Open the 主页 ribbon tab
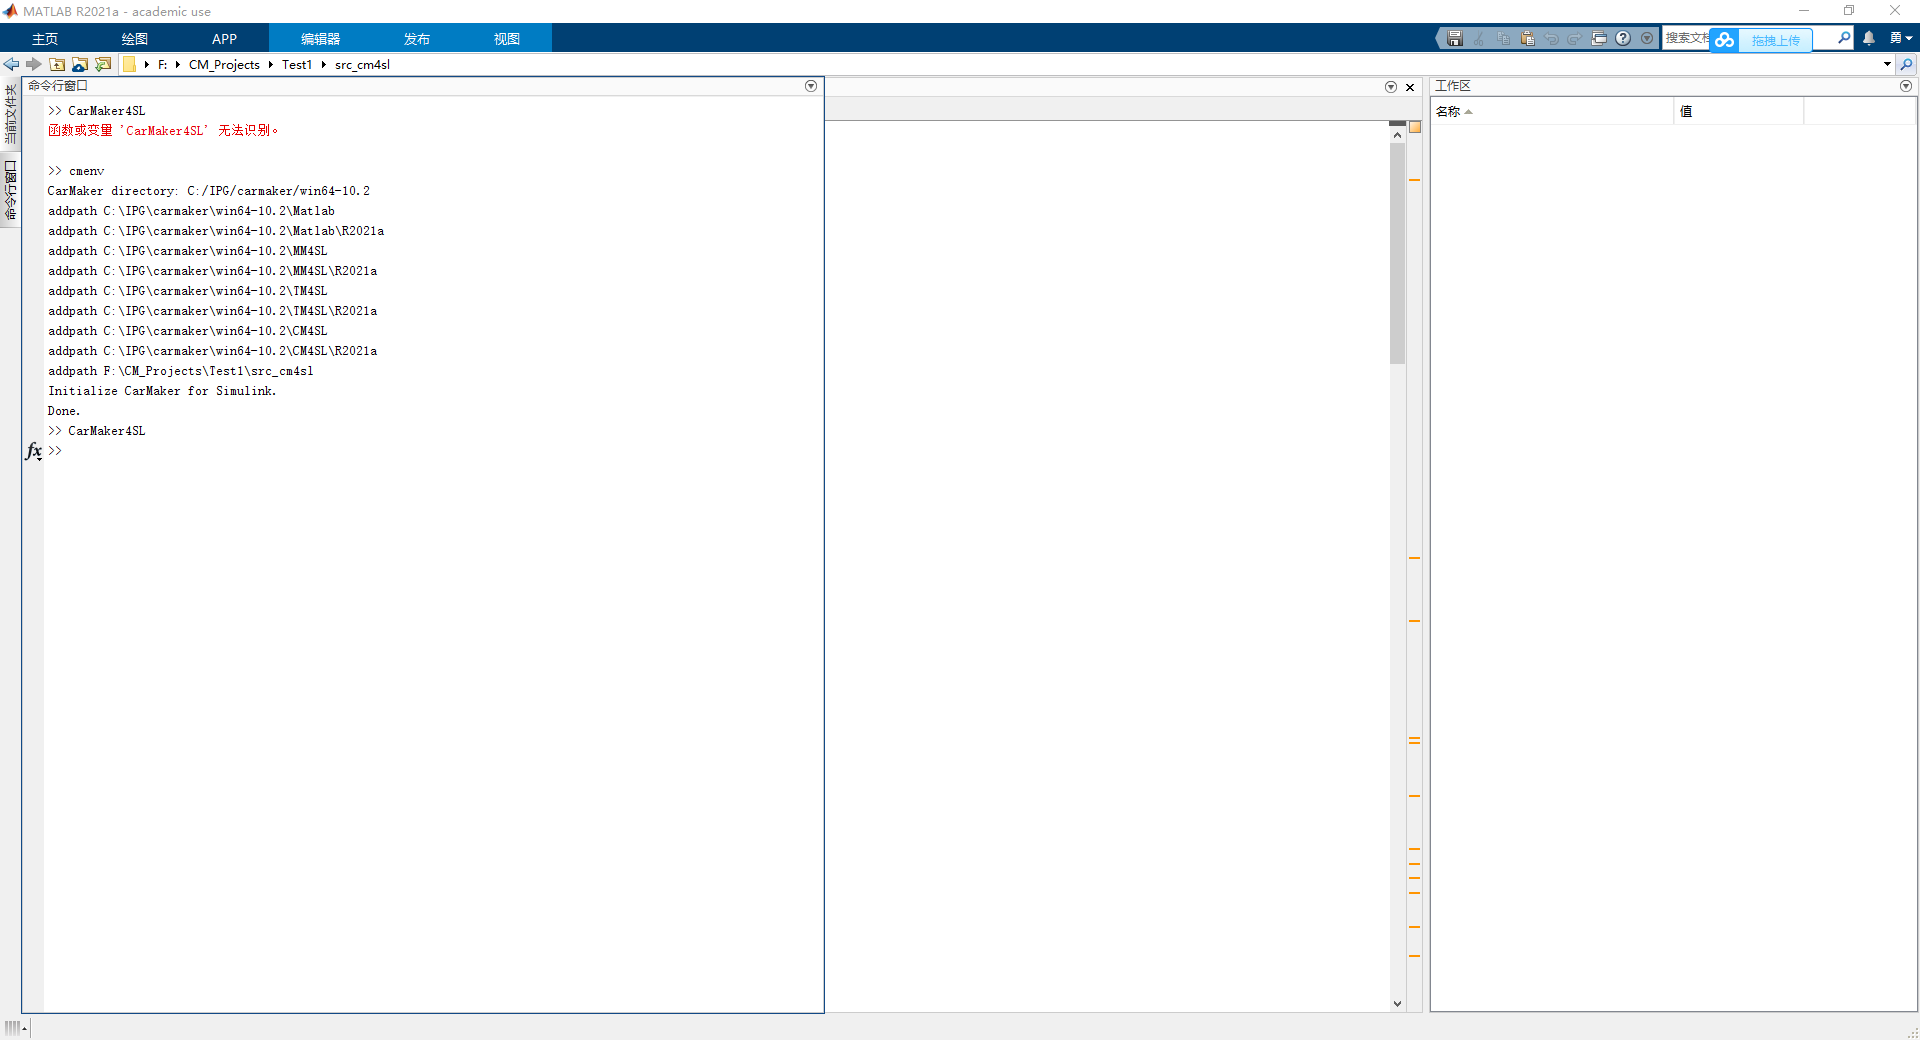 pyautogui.click(x=45, y=39)
